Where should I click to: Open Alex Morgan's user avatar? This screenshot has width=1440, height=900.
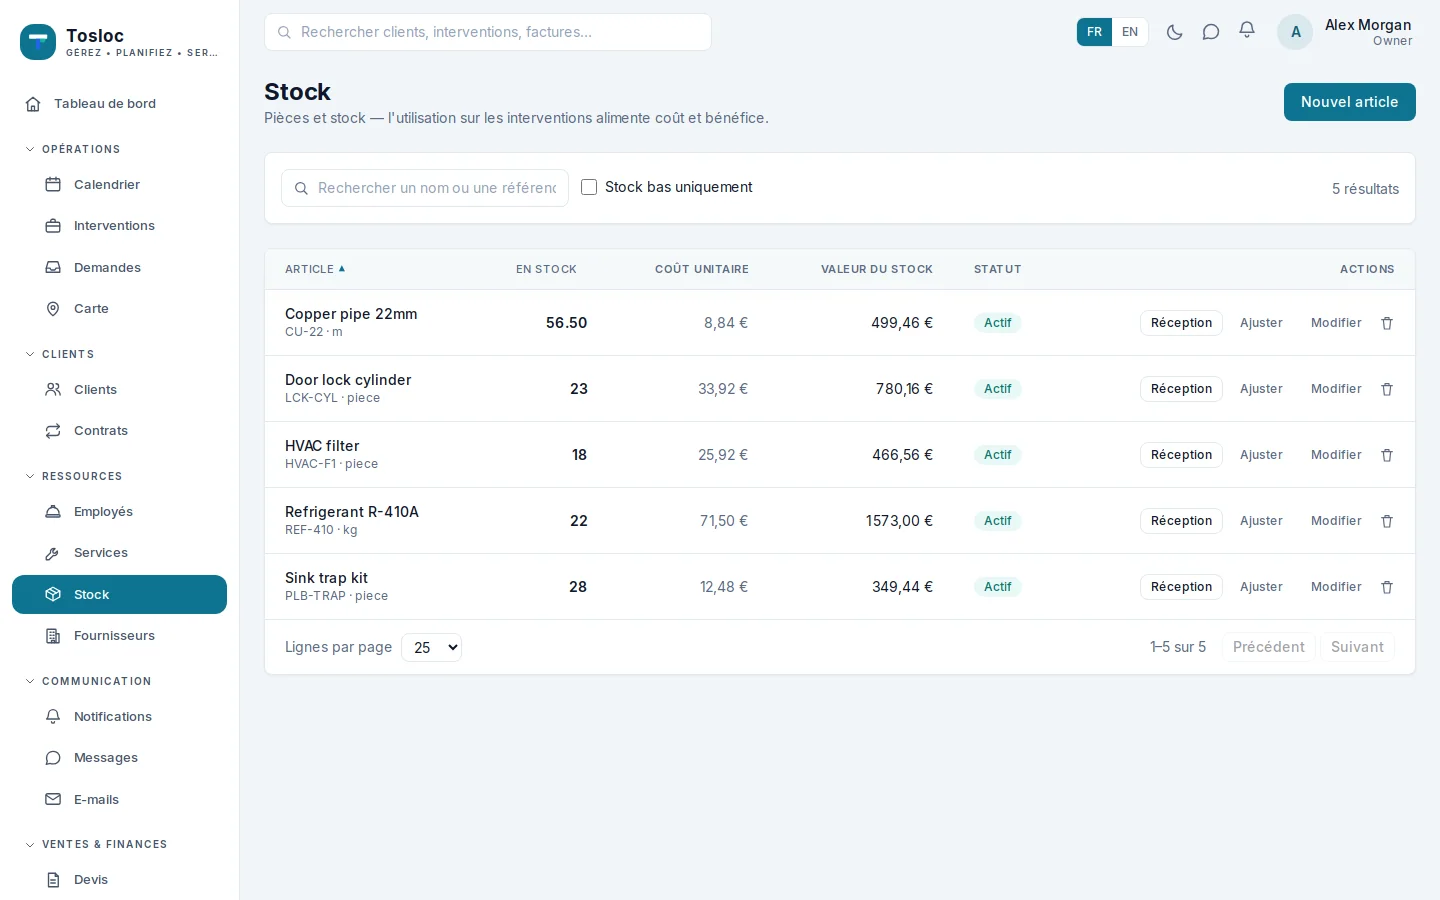tap(1295, 32)
